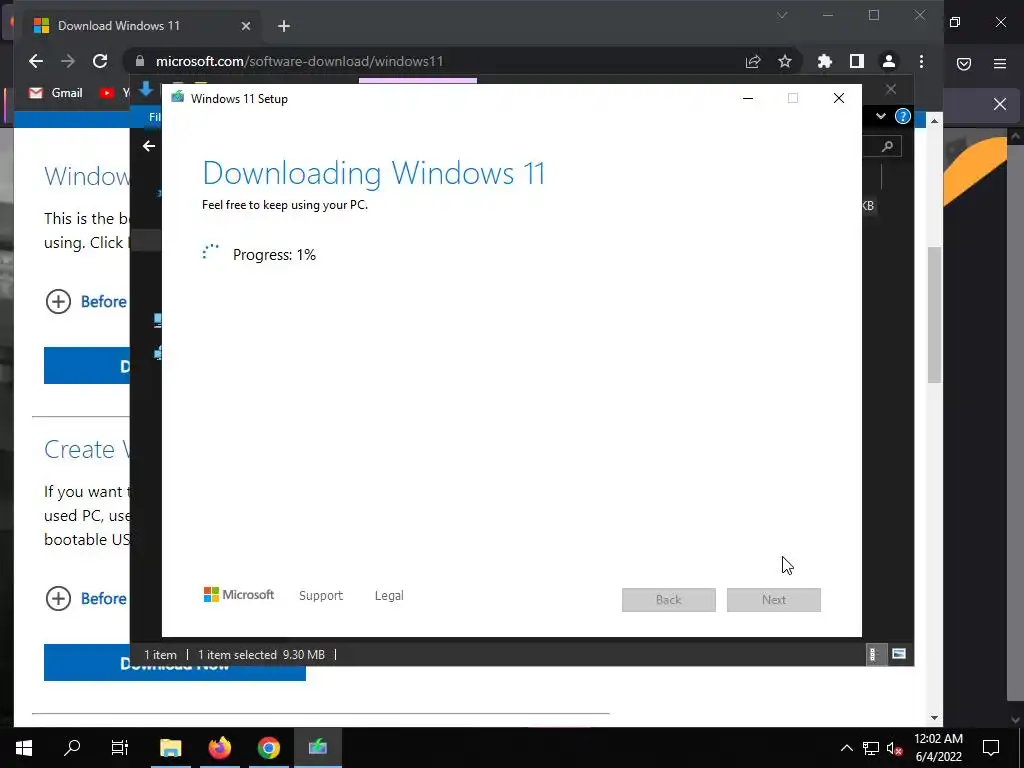The height and width of the screenshot is (768, 1024).
Task: Click the Chrome forward arrow
Action: click(x=68, y=61)
